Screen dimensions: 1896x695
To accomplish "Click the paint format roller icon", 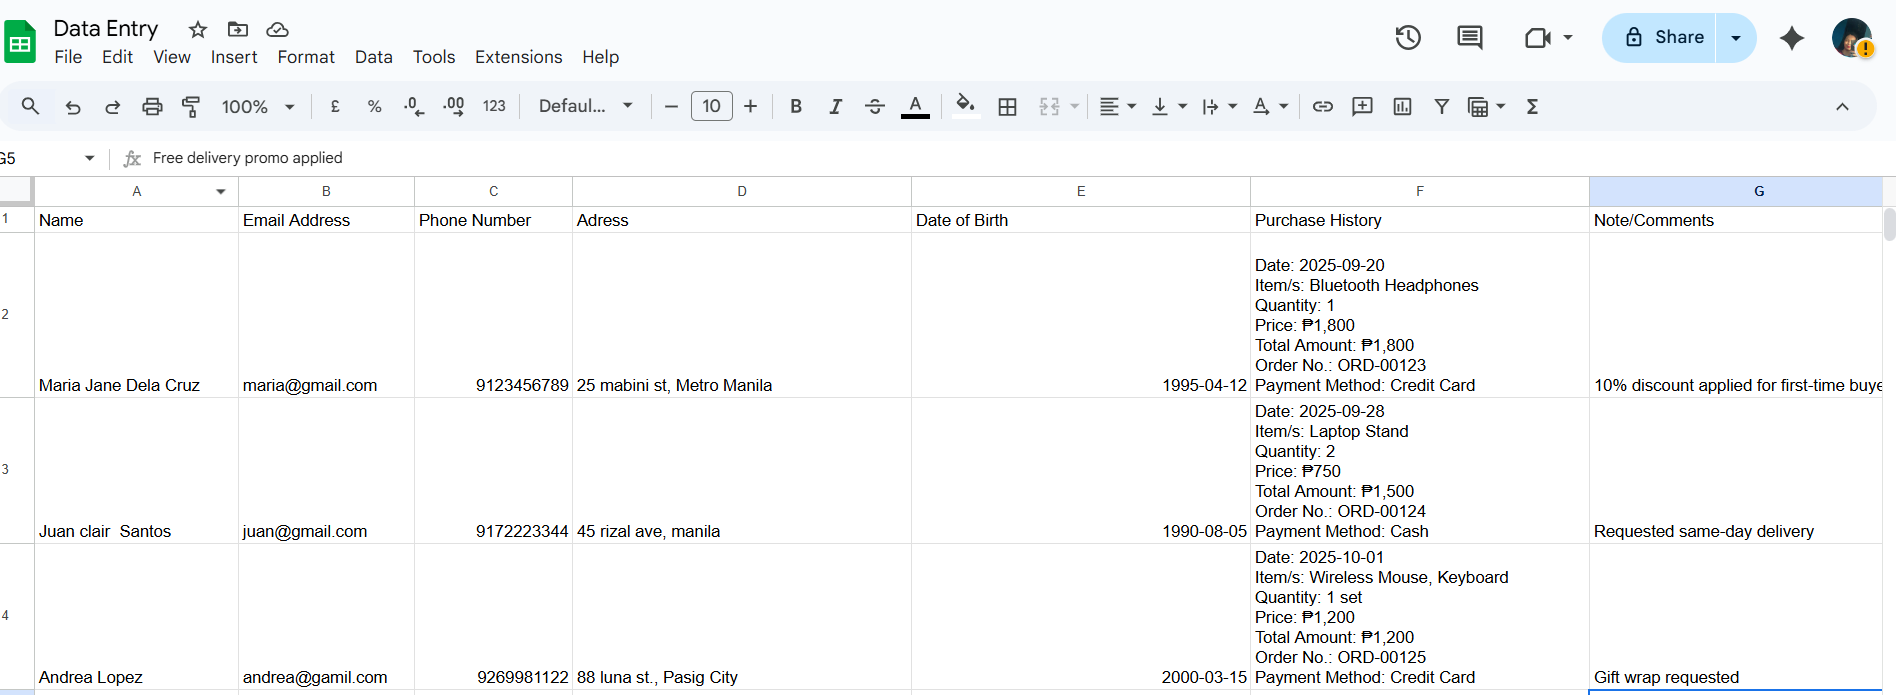I will 191,106.
